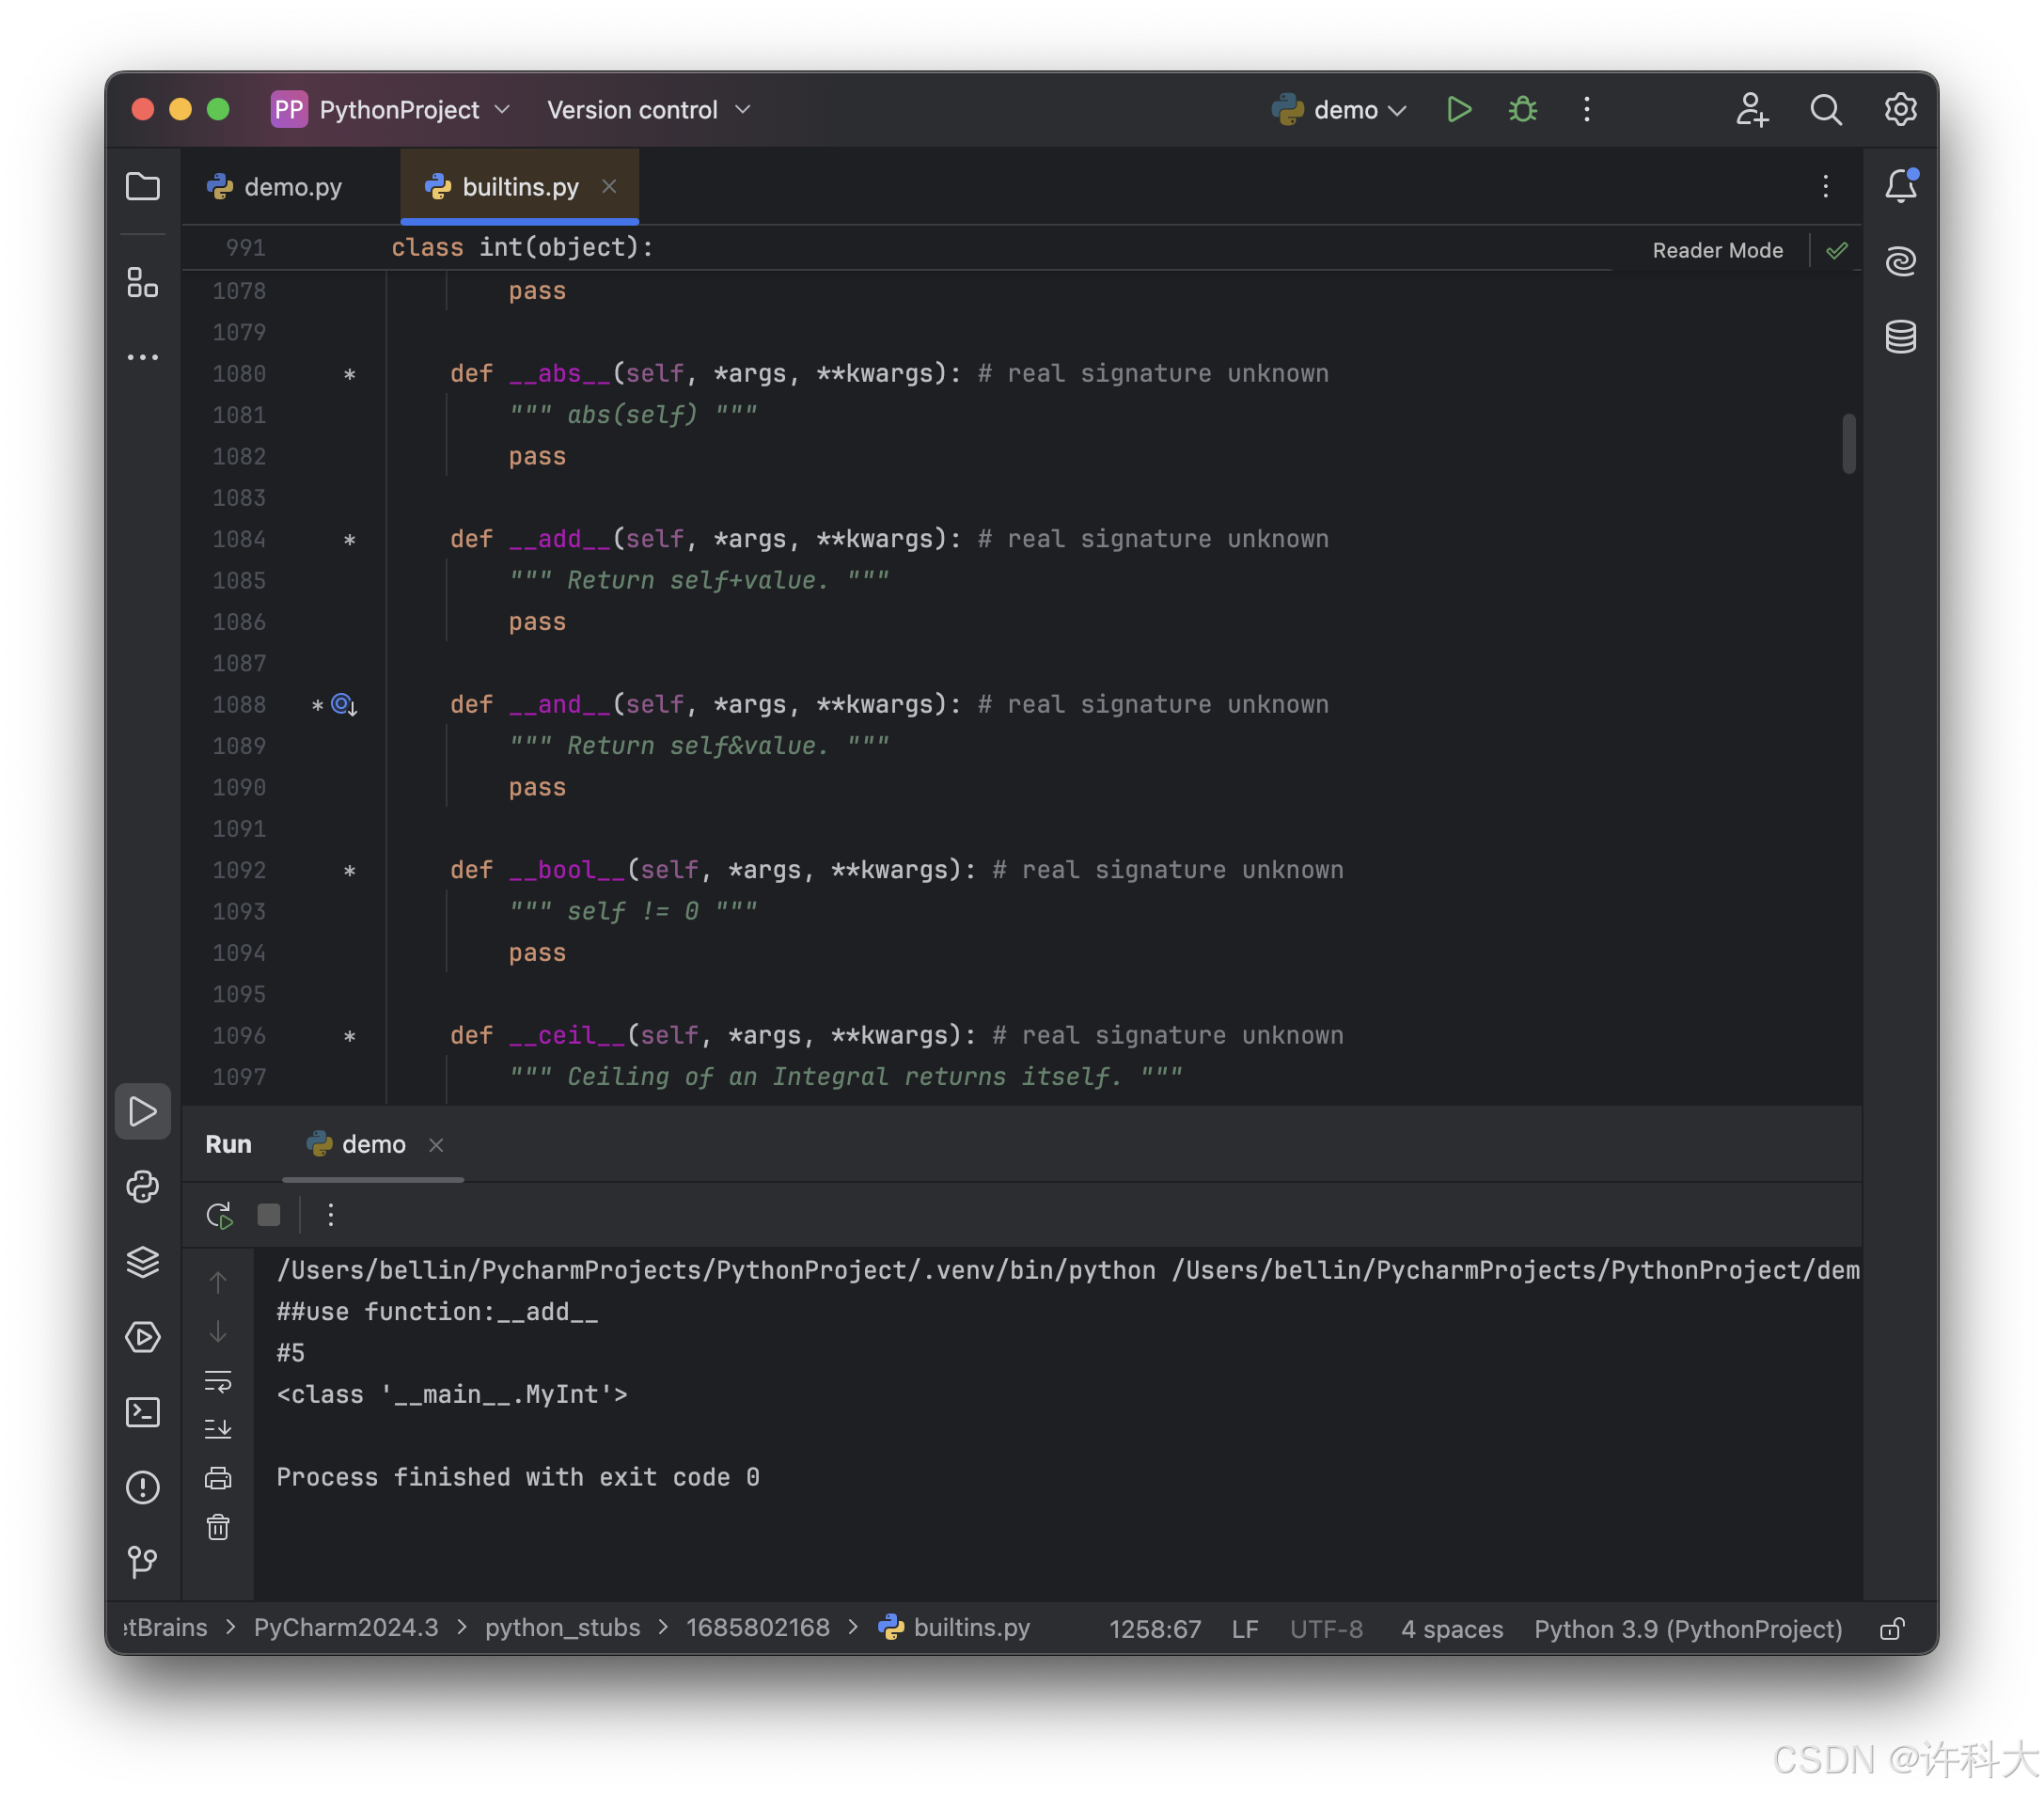The height and width of the screenshot is (1794, 2044).
Task: Open the Terminal tool window icon
Action: tap(143, 1411)
